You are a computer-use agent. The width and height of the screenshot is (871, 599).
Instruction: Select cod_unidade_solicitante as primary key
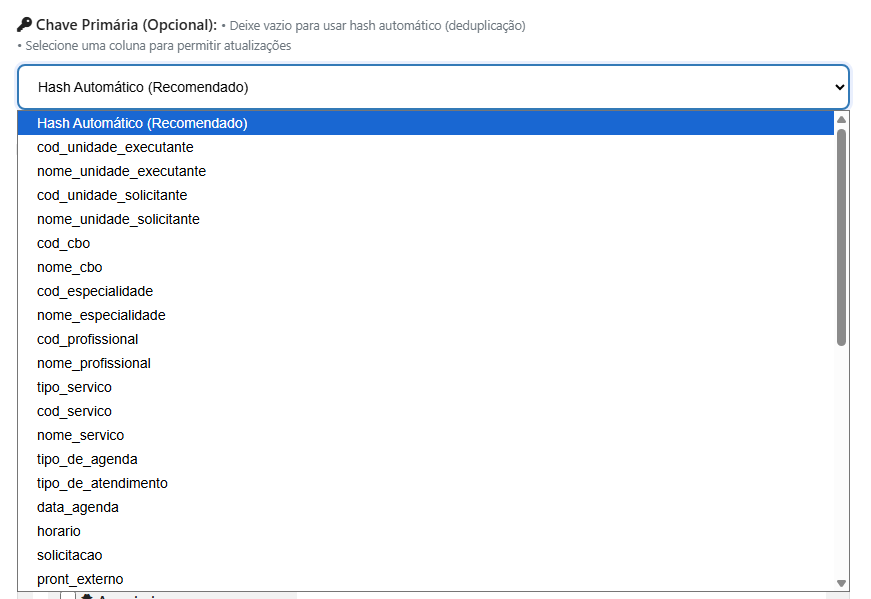point(112,195)
